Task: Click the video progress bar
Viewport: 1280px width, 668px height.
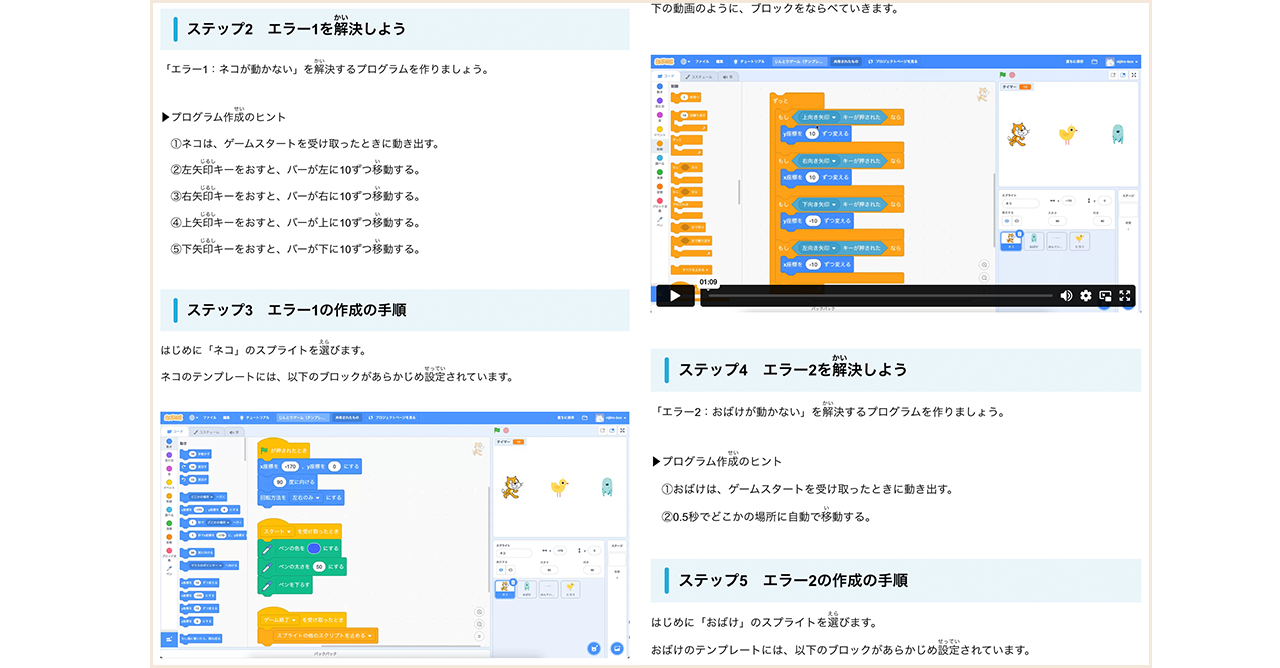Action: point(880,296)
